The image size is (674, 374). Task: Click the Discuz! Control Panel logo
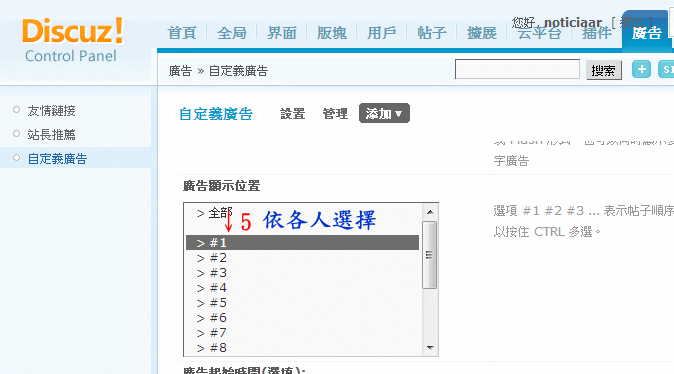coord(73,40)
